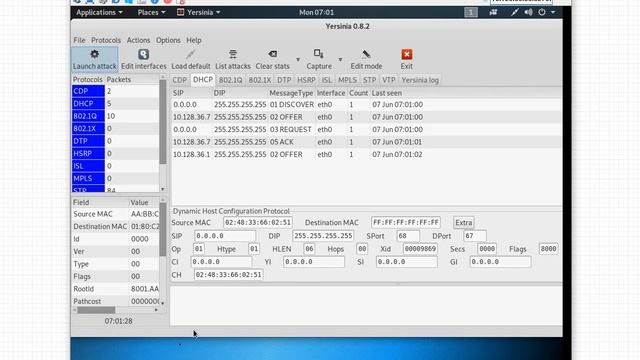Click the Last seen column header

coord(387,93)
